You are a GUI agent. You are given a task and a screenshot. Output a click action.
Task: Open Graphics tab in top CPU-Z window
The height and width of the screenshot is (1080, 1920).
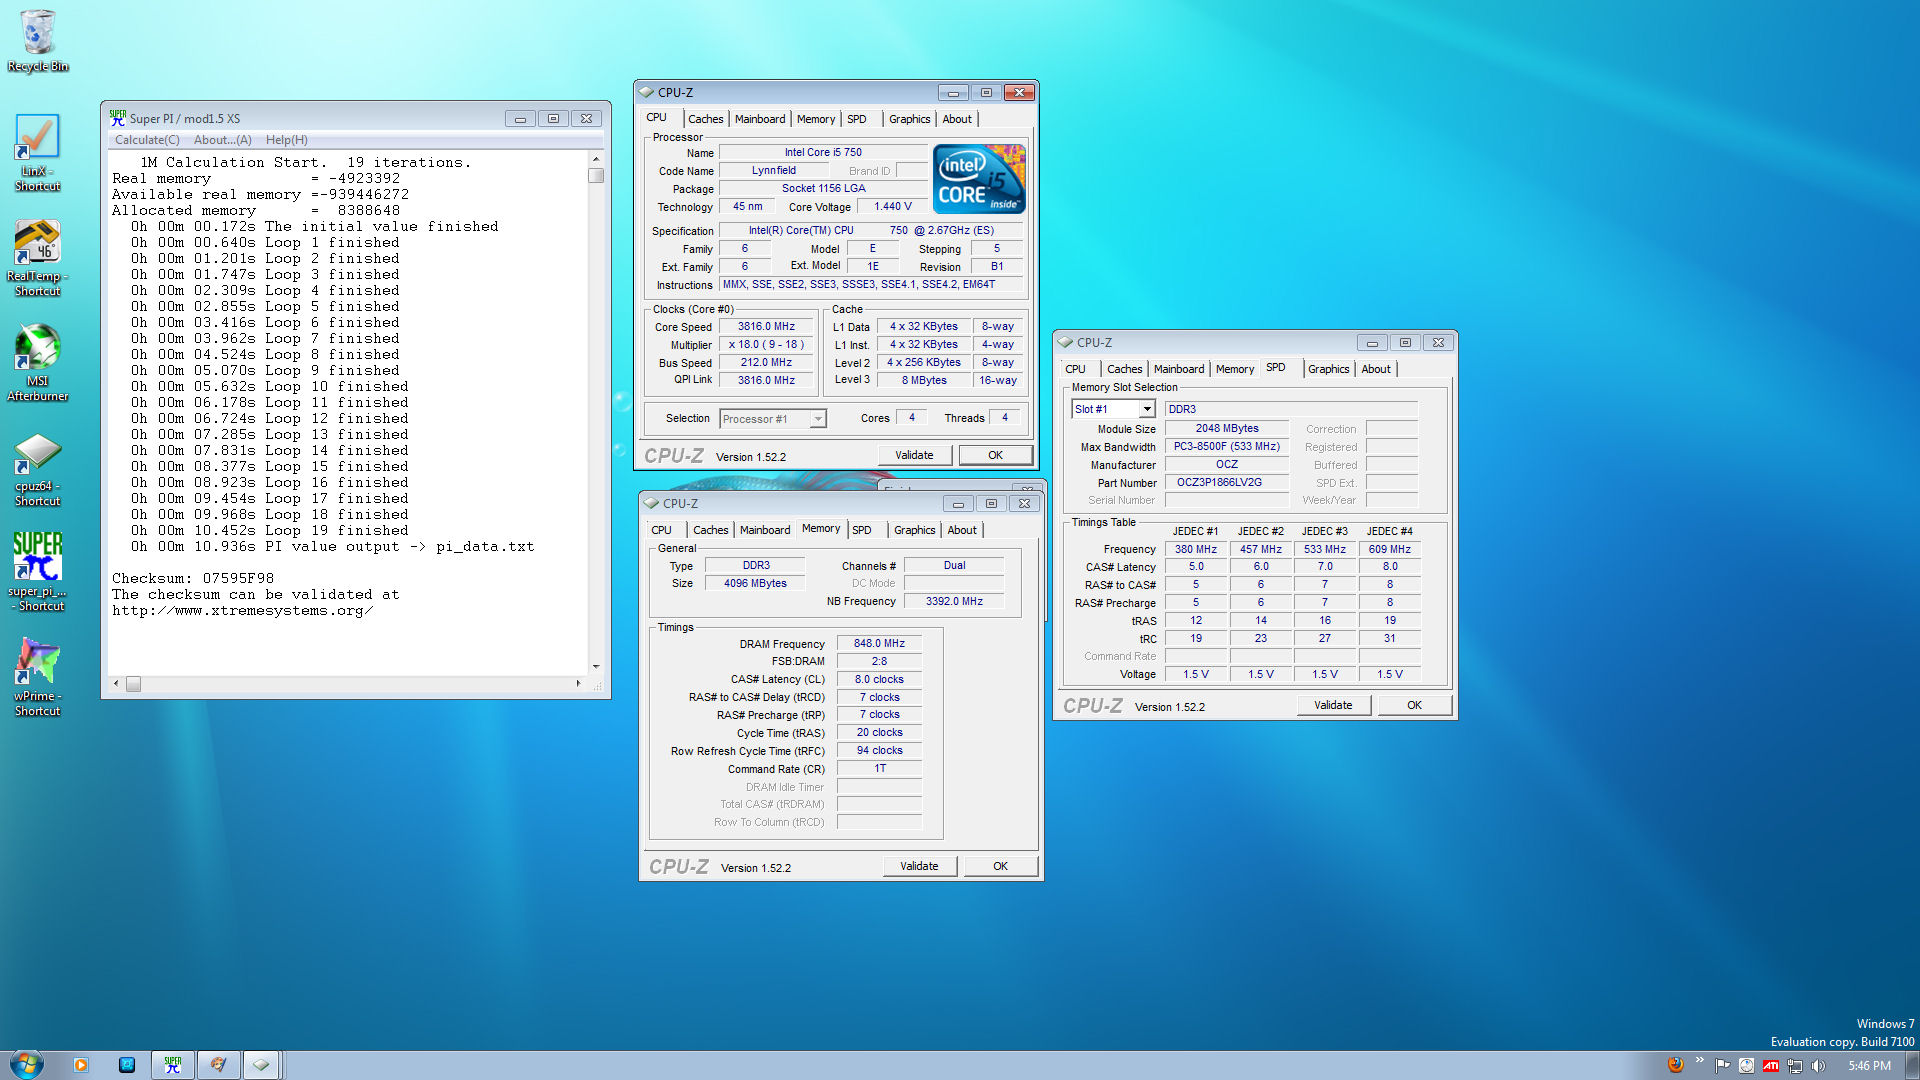click(x=910, y=119)
